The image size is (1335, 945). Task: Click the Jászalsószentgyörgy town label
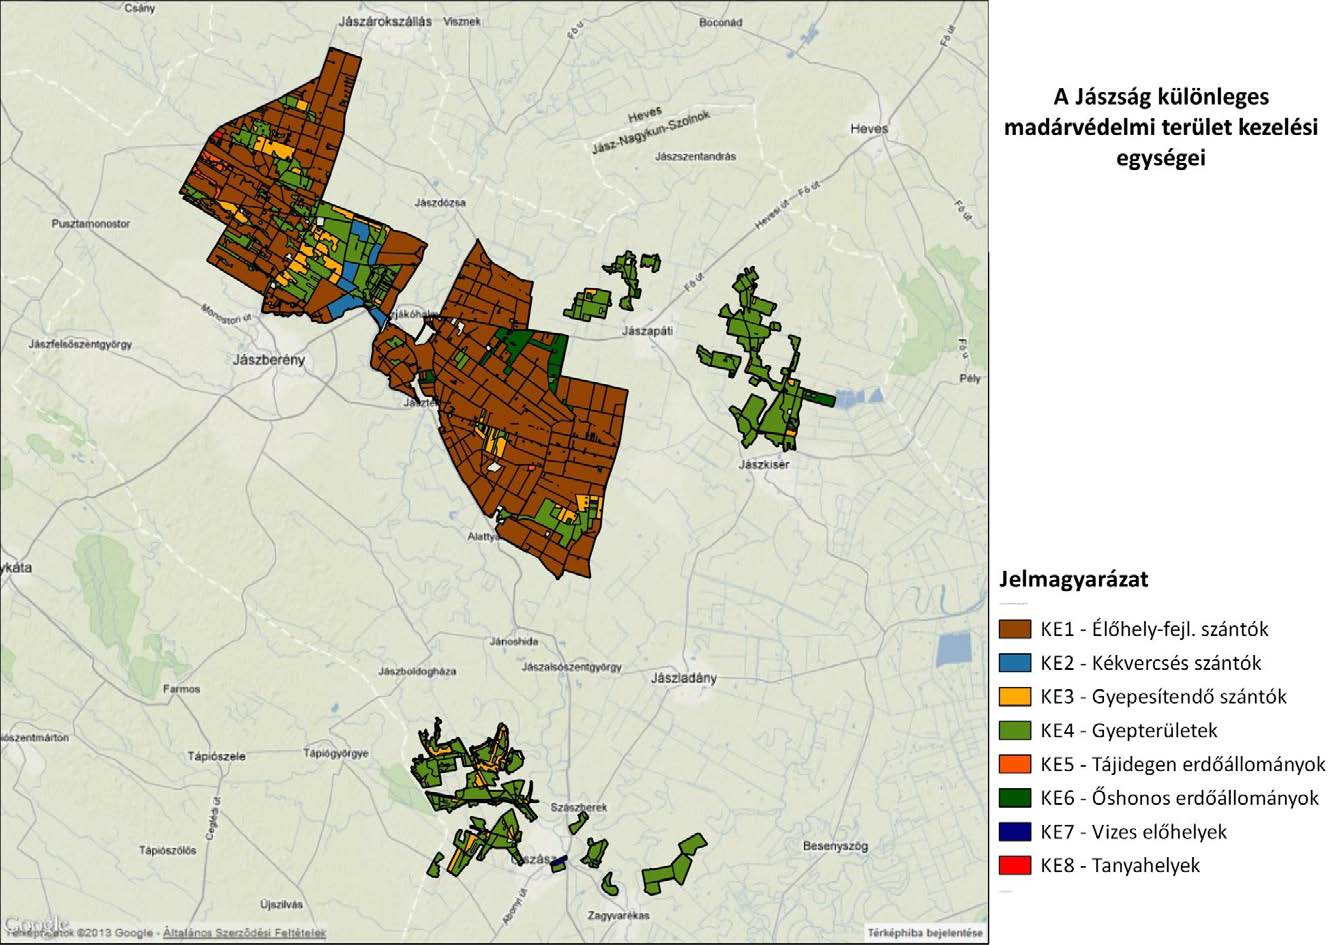point(573,666)
